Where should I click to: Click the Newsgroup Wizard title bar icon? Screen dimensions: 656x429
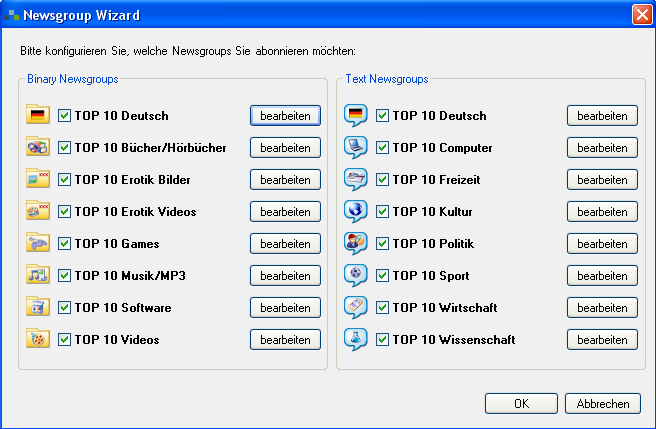point(11,15)
